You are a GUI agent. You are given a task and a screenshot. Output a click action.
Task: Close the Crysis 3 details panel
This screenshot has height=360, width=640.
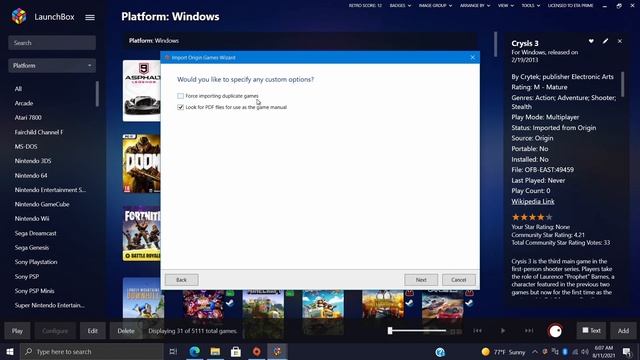(620, 41)
